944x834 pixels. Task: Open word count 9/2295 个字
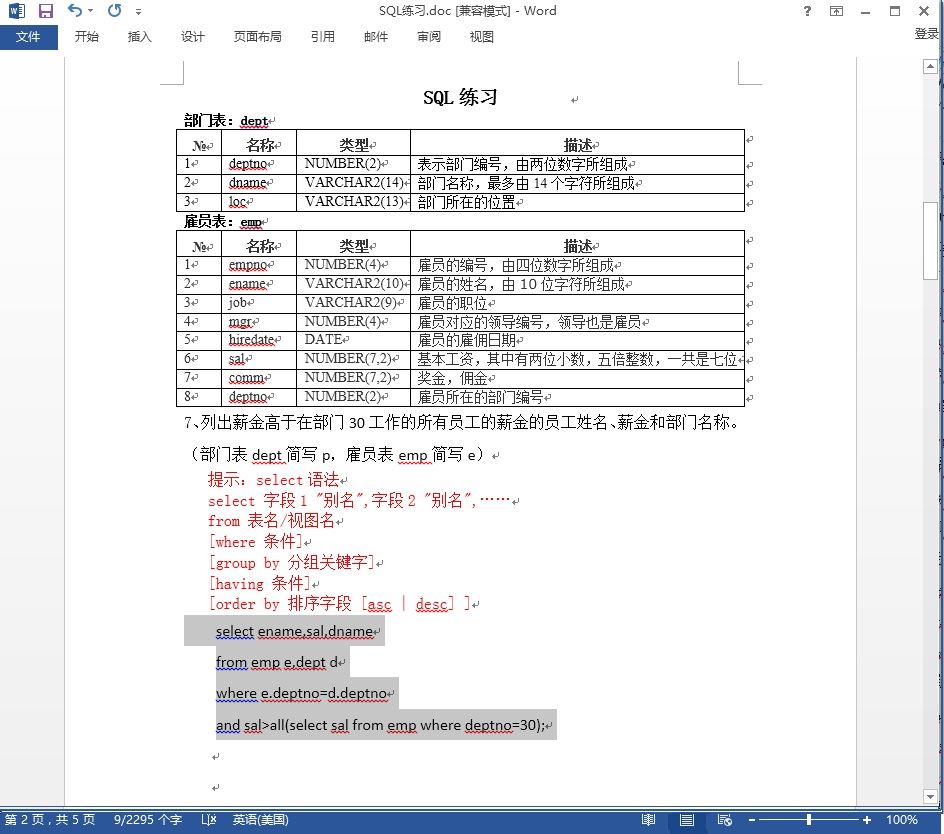148,820
